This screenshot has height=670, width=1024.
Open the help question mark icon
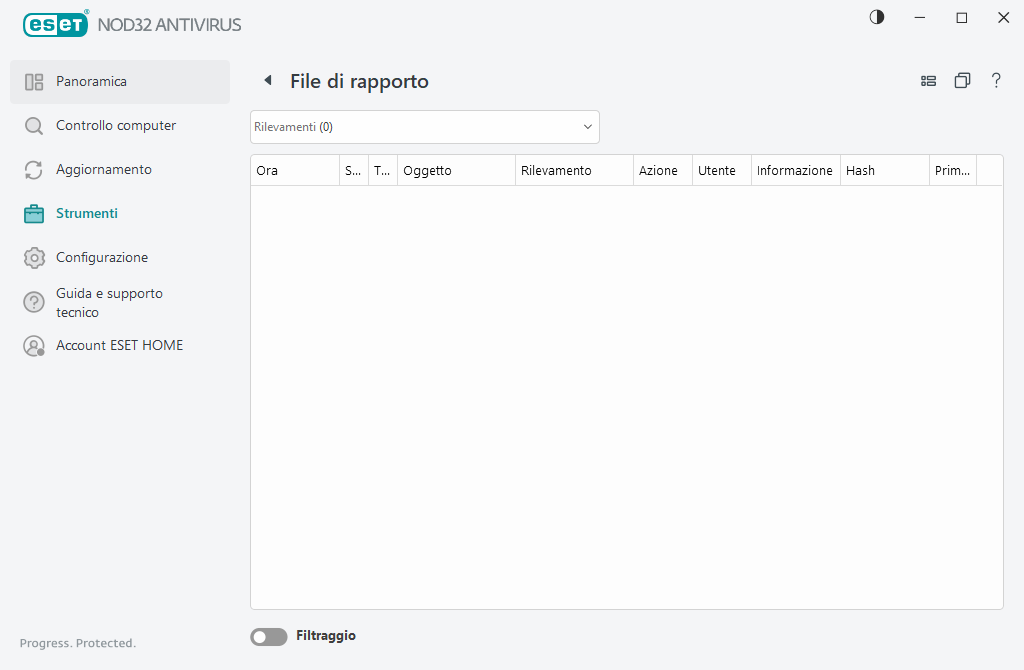(996, 81)
